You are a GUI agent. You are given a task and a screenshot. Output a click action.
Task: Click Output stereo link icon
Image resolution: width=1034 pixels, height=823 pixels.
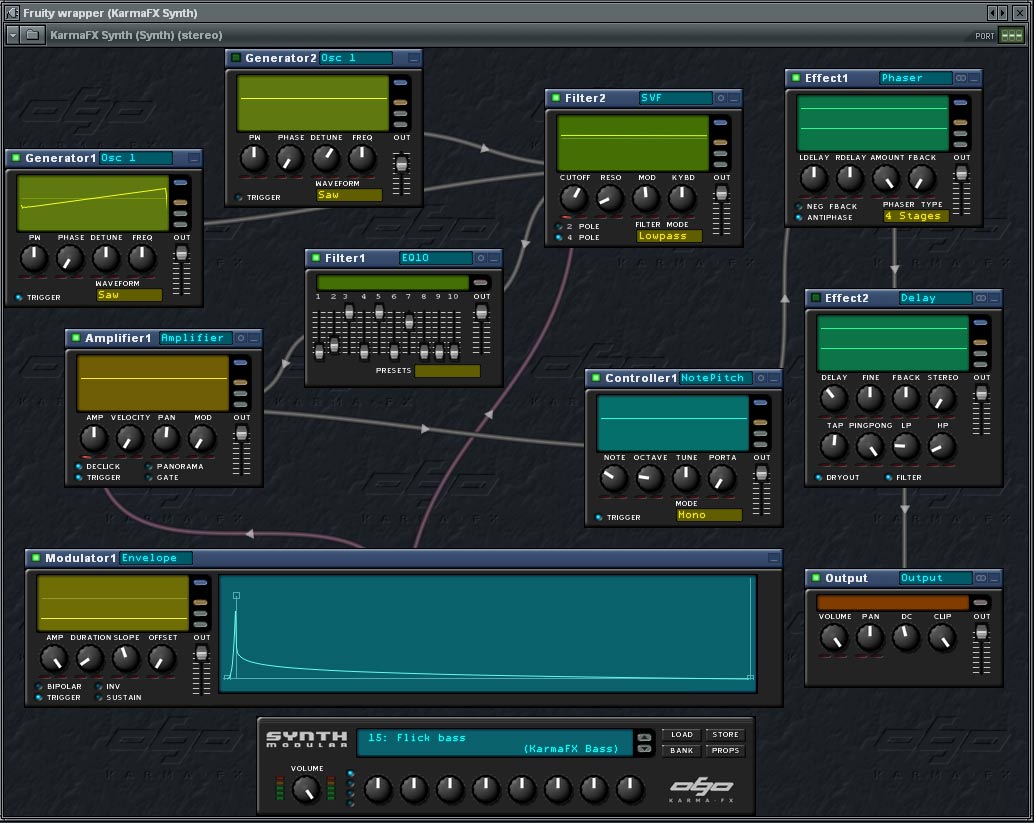tap(981, 578)
